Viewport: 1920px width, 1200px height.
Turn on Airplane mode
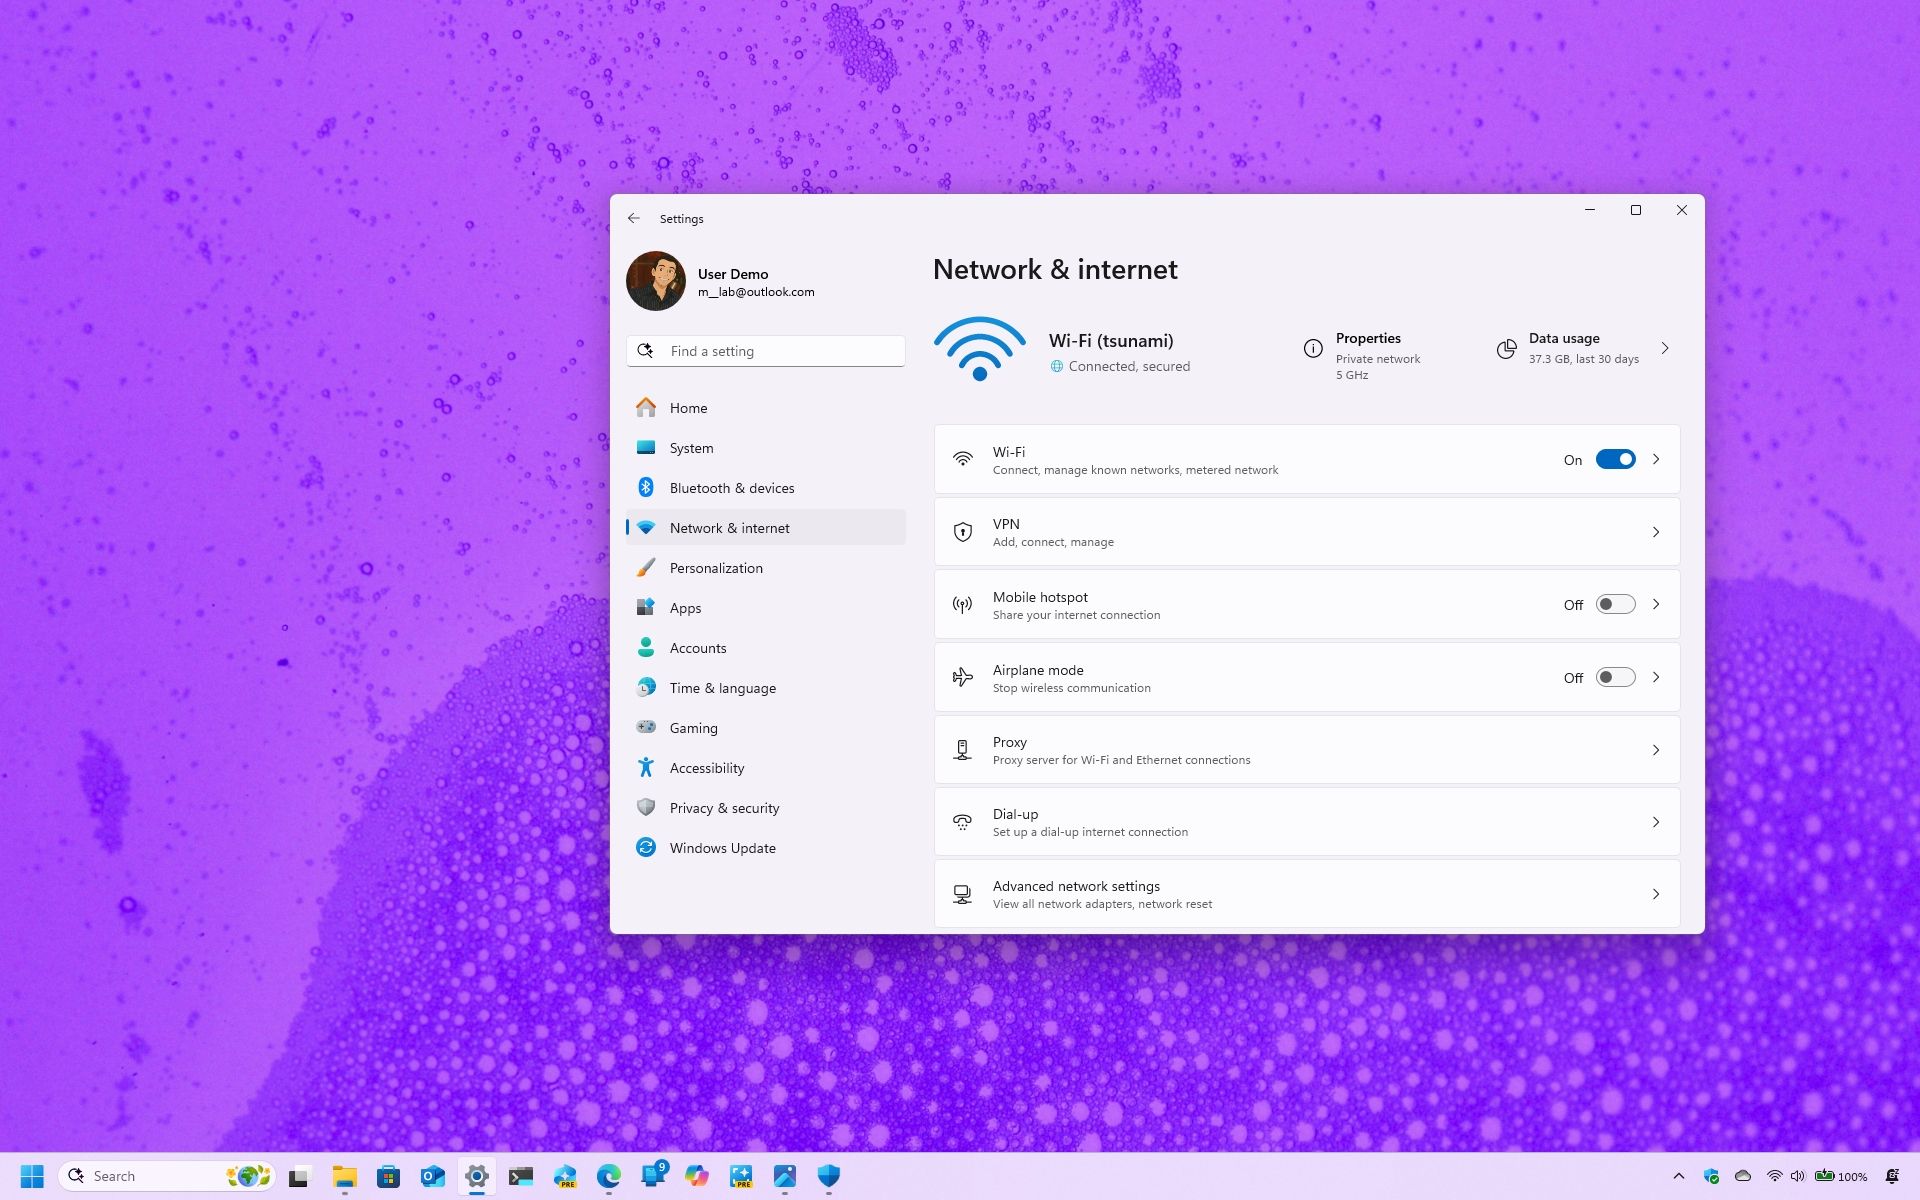pyautogui.click(x=1614, y=677)
